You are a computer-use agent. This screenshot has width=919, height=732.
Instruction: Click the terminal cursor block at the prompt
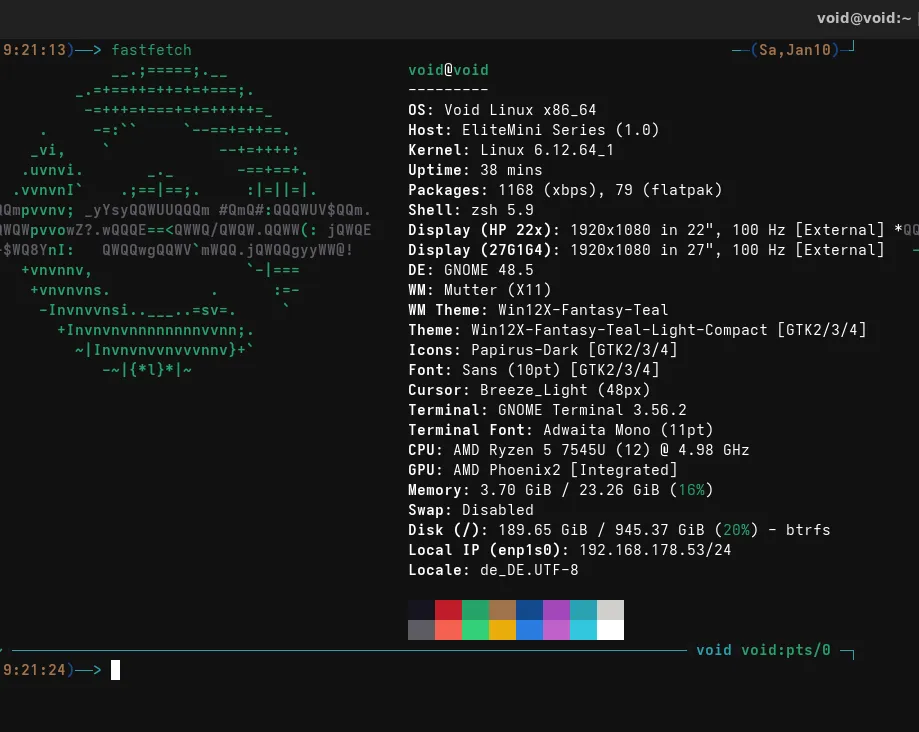click(115, 670)
